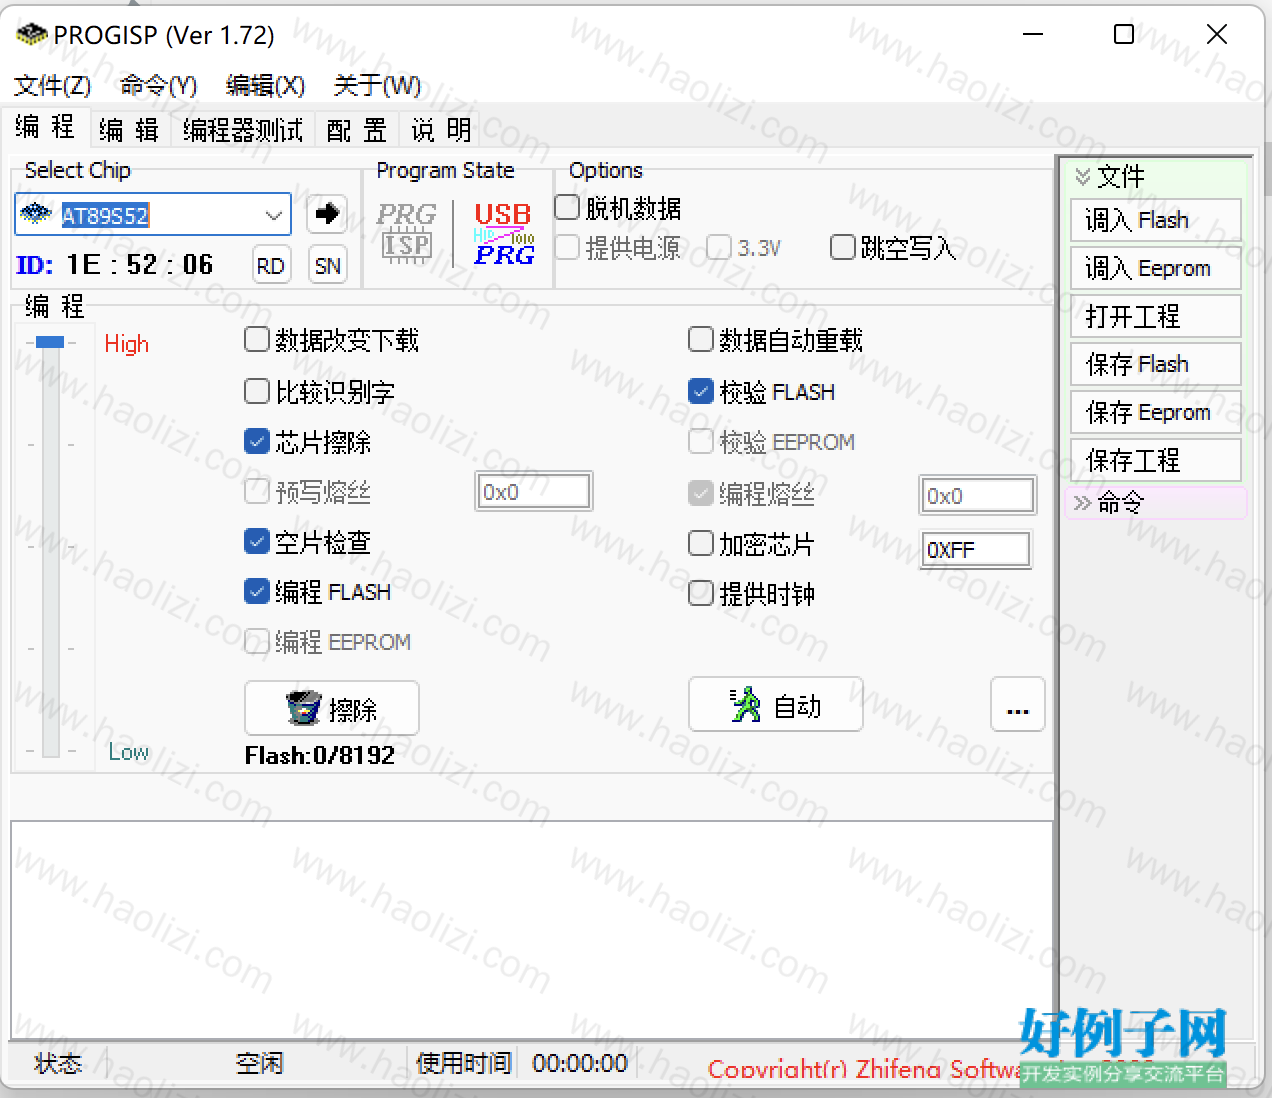Image resolution: width=1272 pixels, height=1098 pixels.
Task: Click the arrow icon next to chip selector
Action: [327, 213]
